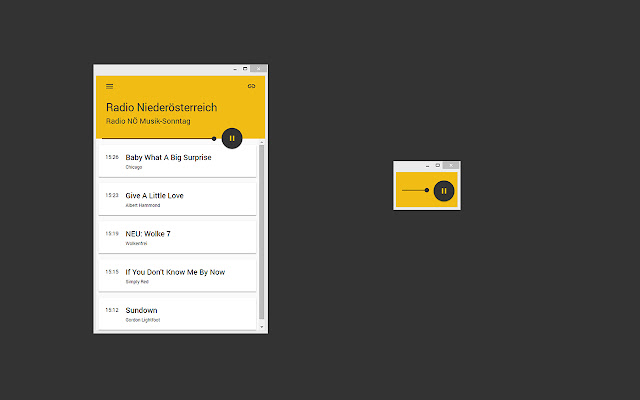Click the artist name Chicago
Screen dimensions: 640x400
134,167
